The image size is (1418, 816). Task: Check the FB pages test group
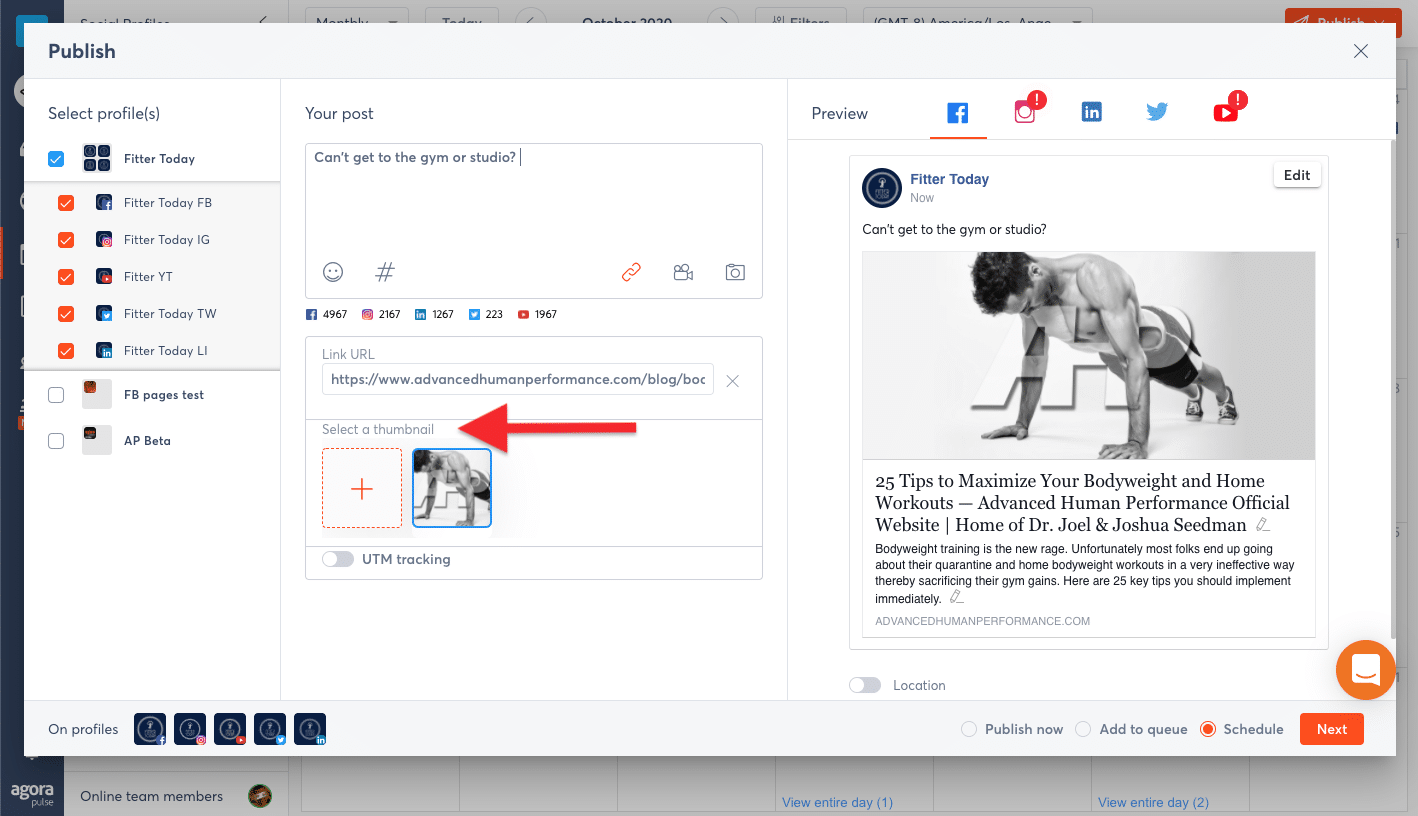point(56,395)
